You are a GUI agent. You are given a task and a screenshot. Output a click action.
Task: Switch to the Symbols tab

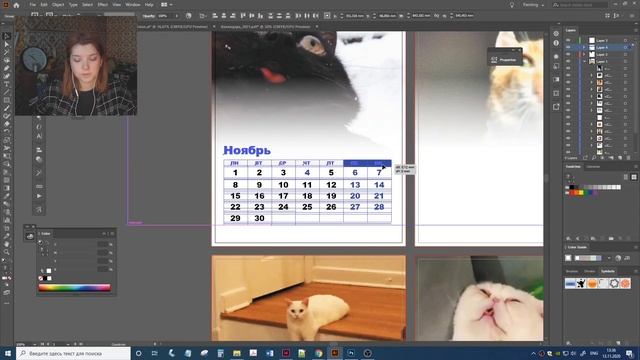[608, 271]
